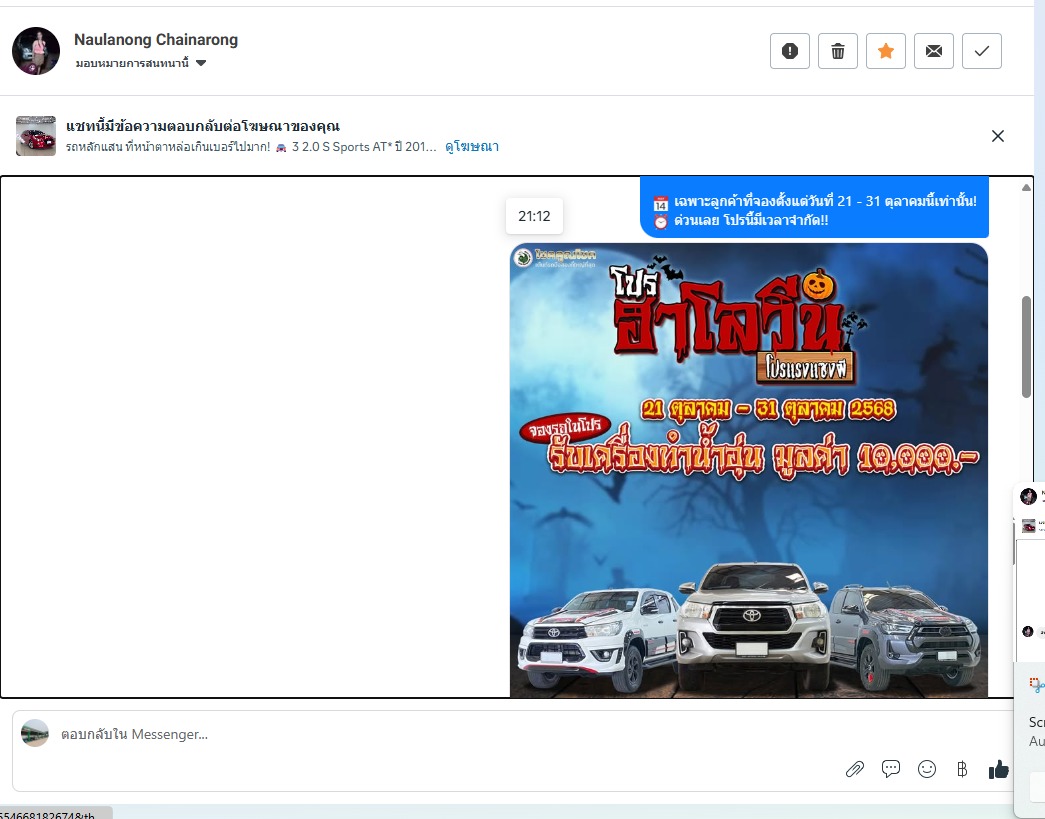The image size is (1045, 819).
Task: Mark conversation unread with envelope icon
Action: pyautogui.click(x=933, y=51)
